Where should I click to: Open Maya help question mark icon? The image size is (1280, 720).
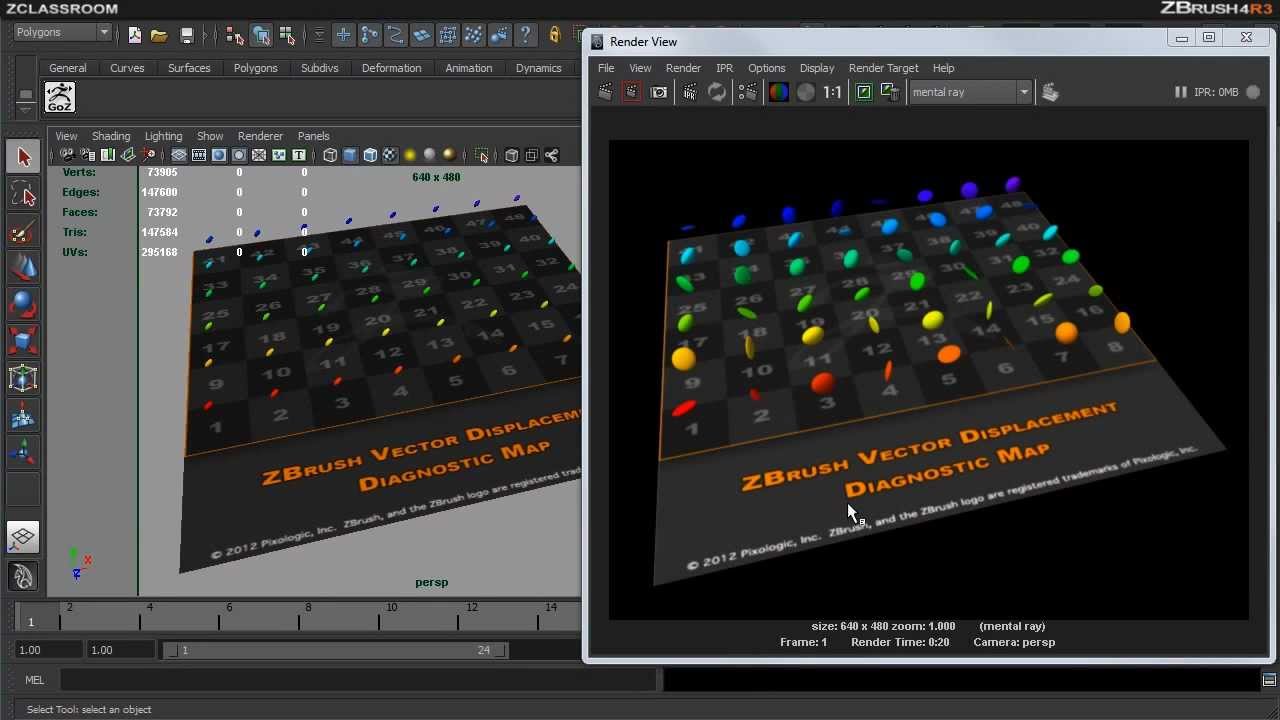click(x=526, y=36)
